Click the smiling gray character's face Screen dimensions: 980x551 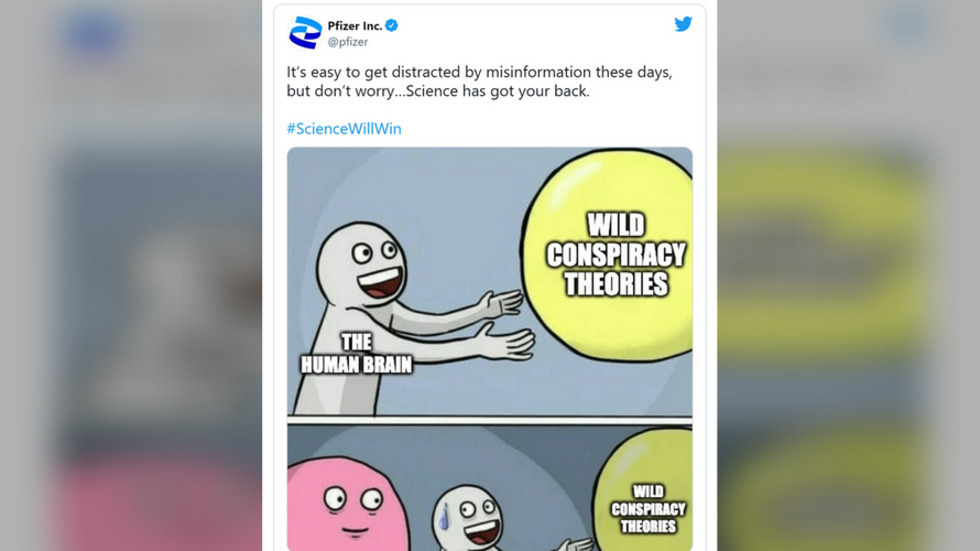click(x=362, y=264)
